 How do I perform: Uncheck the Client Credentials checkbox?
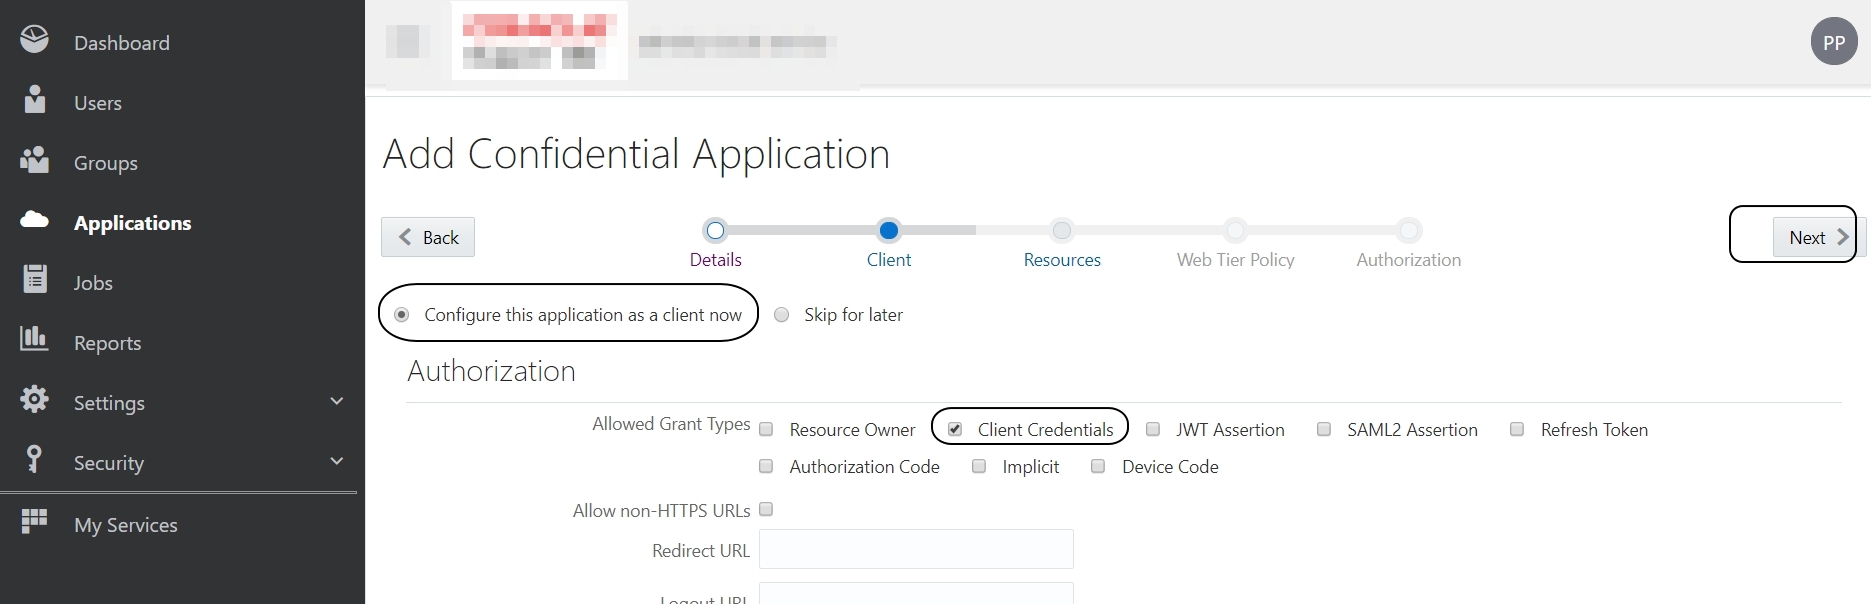coord(955,429)
